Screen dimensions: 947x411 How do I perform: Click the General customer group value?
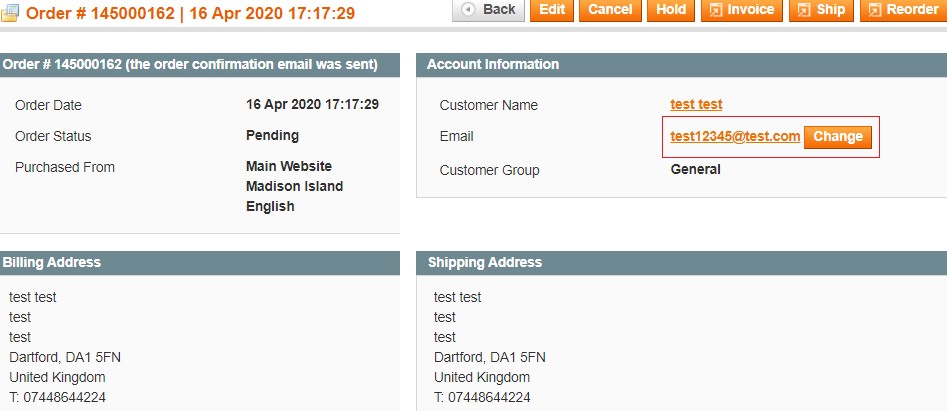[x=695, y=170]
